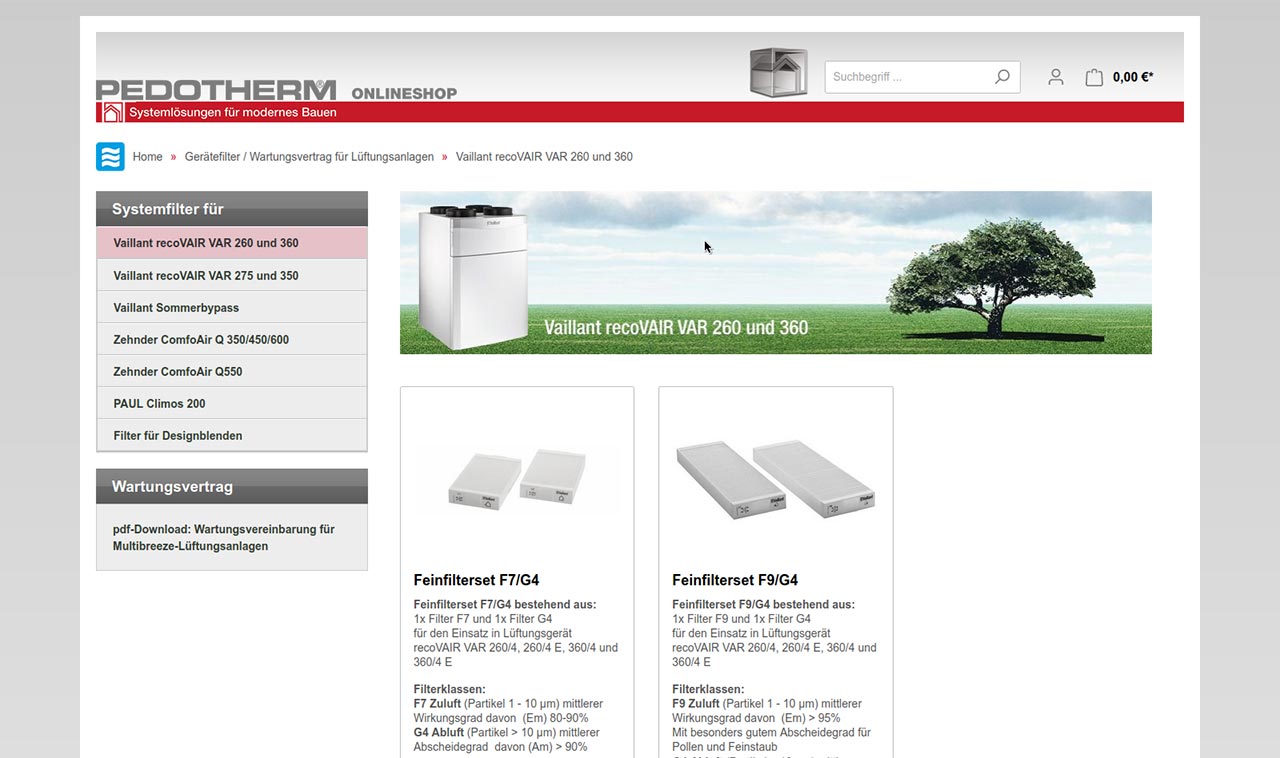Click the ventilation unit icon in the header
This screenshot has width=1280, height=758.
click(779, 72)
